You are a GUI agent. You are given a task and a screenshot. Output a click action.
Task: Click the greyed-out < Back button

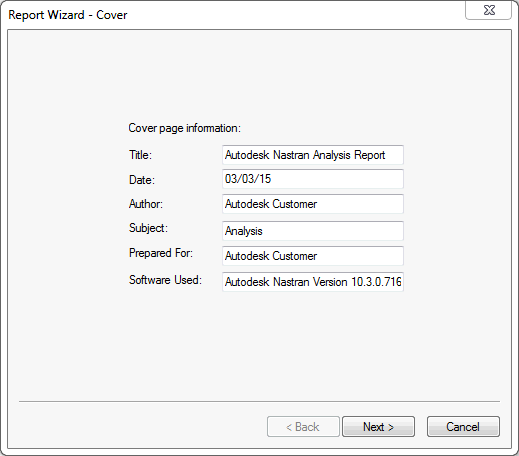(x=303, y=427)
